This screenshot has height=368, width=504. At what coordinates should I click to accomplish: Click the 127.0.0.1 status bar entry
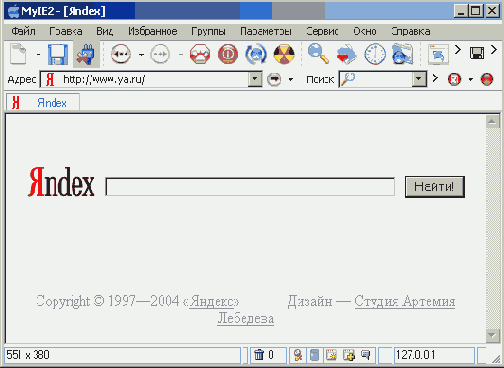tap(434, 355)
